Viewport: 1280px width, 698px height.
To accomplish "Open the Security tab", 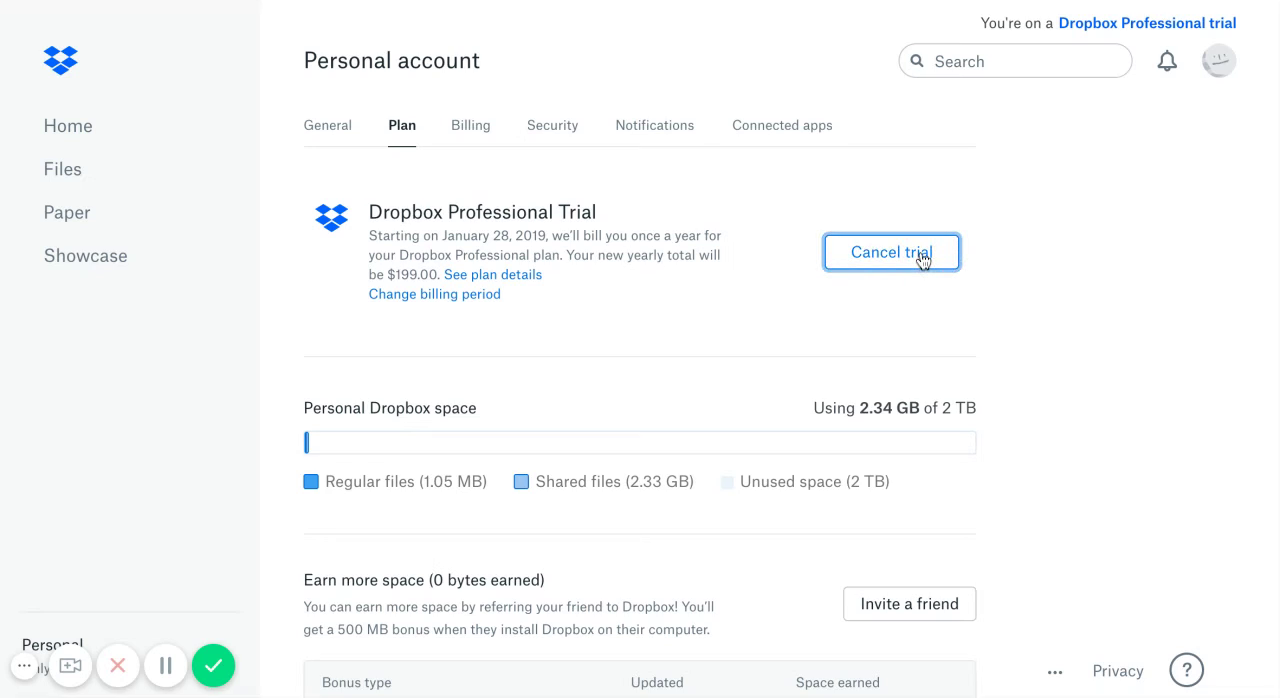I will 552,125.
